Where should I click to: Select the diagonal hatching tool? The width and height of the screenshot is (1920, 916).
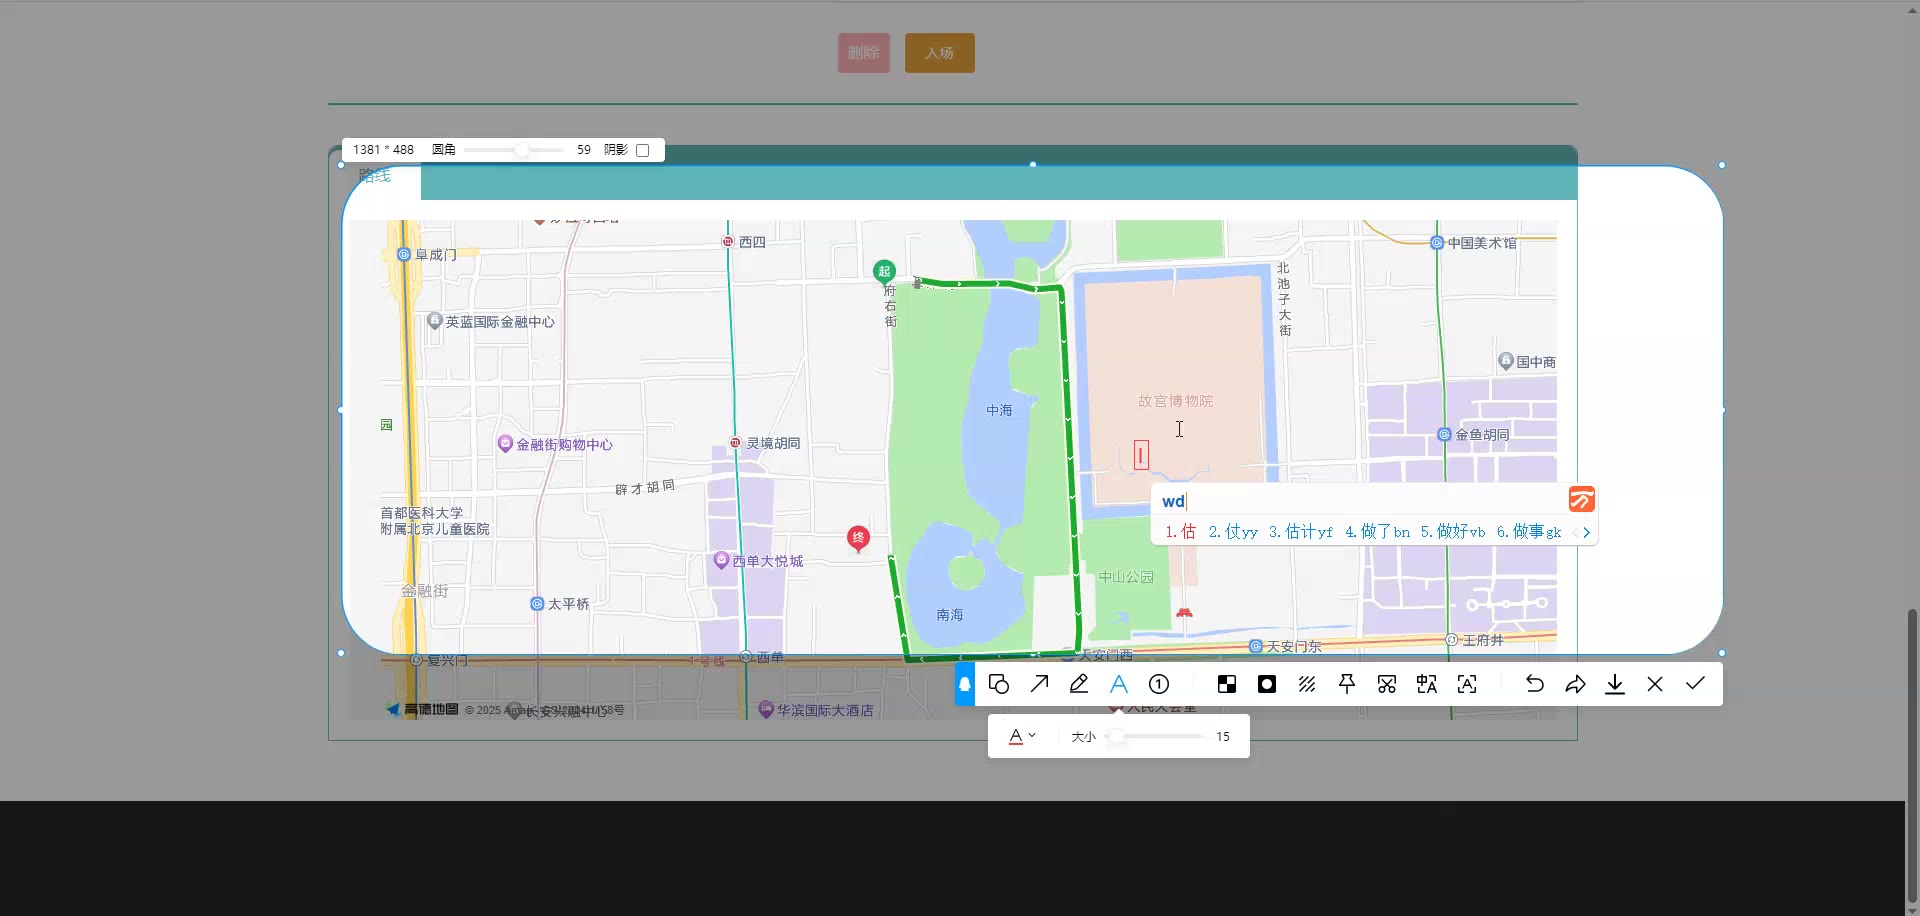[x=1307, y=684]
